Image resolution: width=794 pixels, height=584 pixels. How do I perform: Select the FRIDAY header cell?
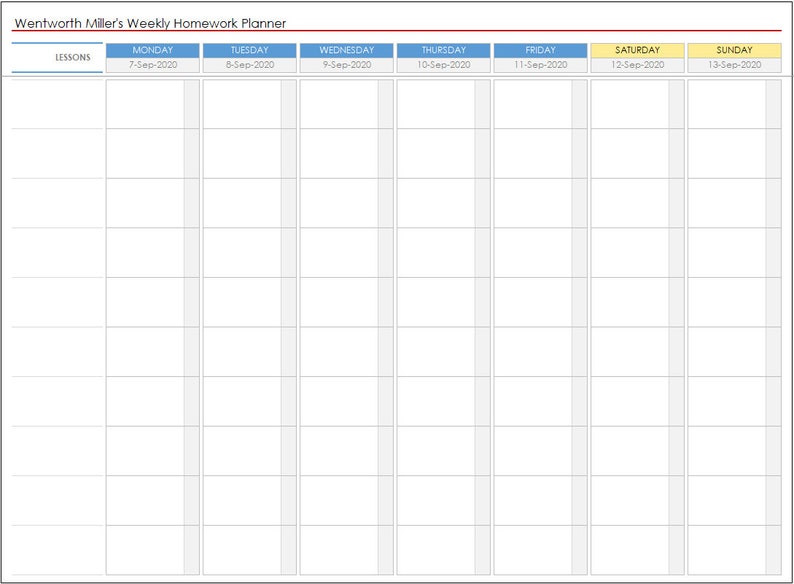[x=540, y=50]
